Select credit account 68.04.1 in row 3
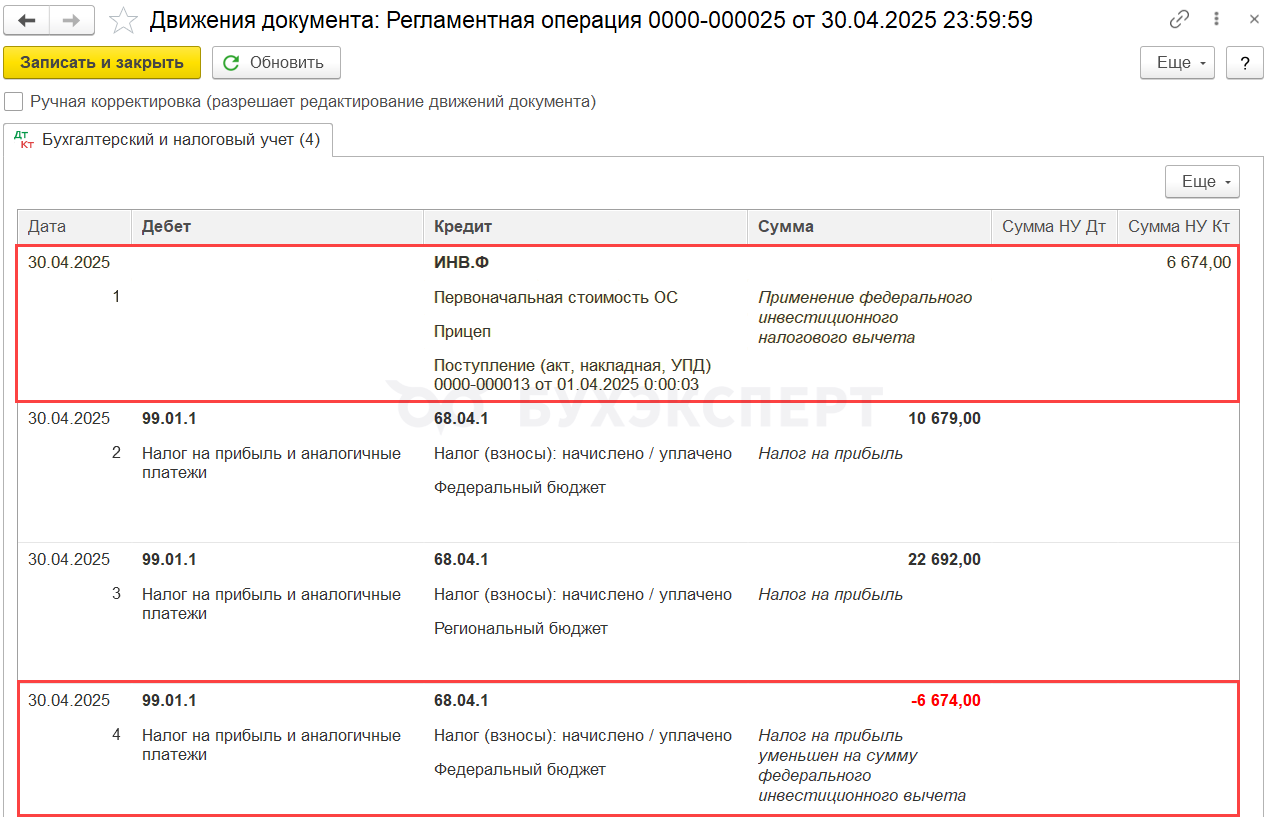Image resolution: width=1268 pixels, height=817 pixels. (461, 559)
